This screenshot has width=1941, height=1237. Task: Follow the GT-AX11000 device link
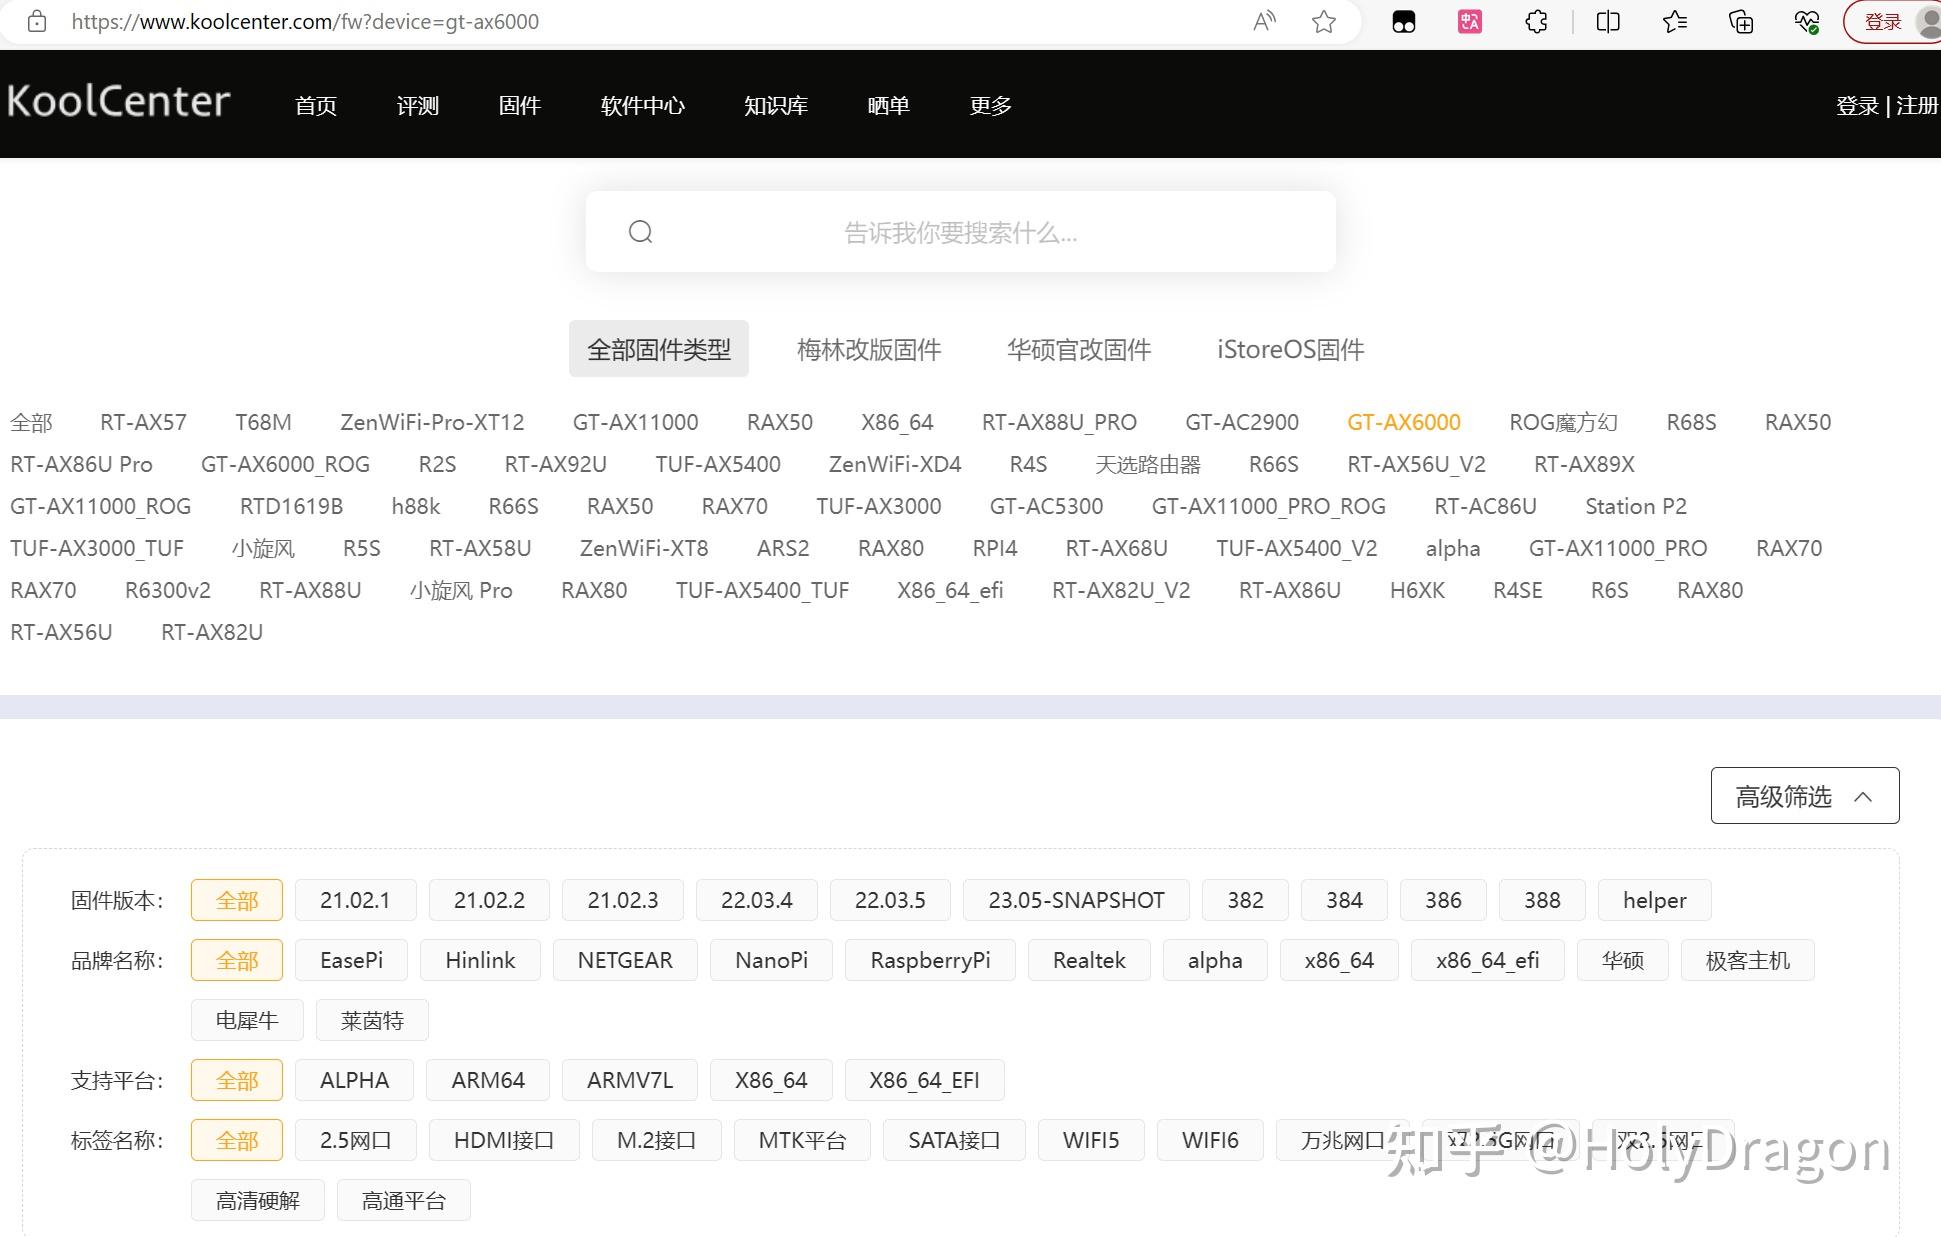pos(634,422)
